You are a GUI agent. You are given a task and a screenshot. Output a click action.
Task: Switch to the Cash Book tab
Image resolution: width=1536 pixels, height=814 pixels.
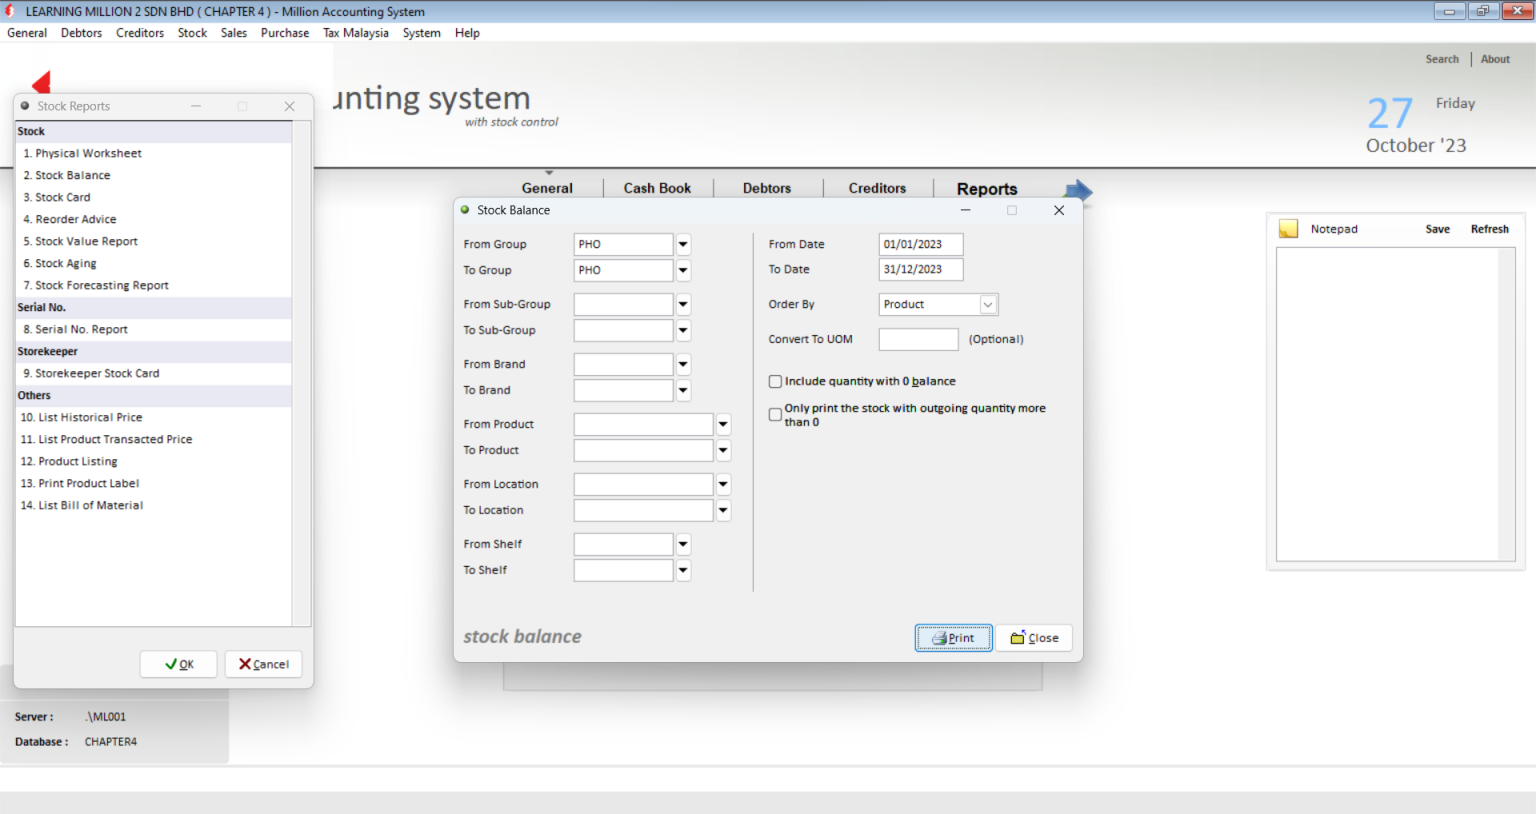pyautogui.click(x=657, y=188)
